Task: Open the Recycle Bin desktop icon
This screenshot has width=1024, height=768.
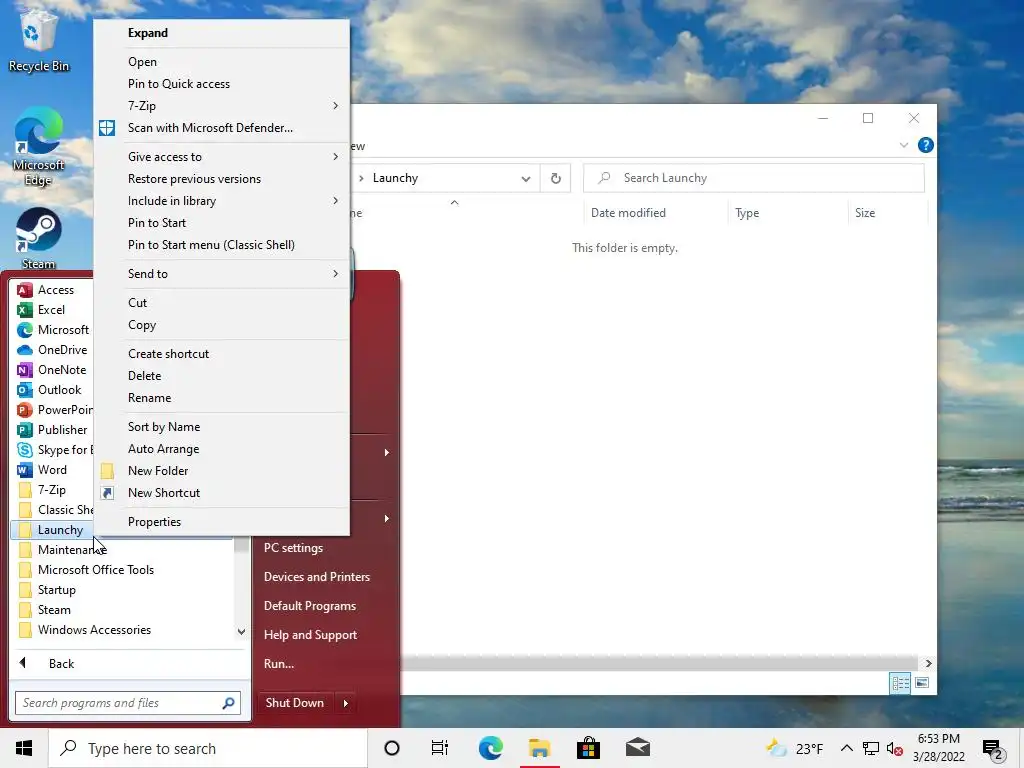Action: coord(38,40)
